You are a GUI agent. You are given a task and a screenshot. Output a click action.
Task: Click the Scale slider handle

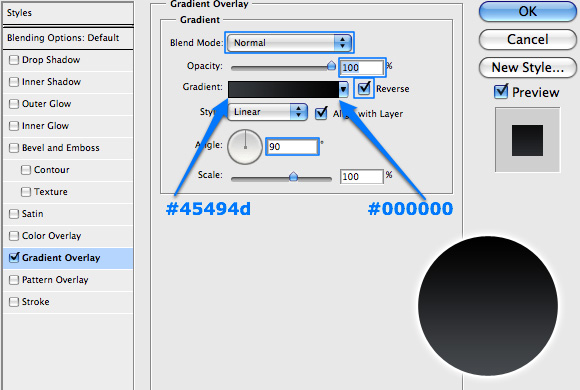click(293, 176)
